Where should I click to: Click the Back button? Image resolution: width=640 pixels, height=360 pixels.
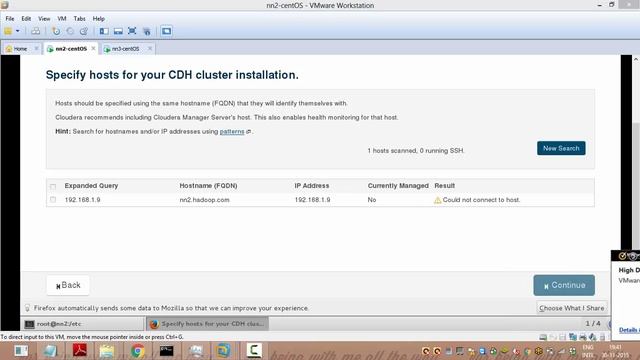coord(68,285)
